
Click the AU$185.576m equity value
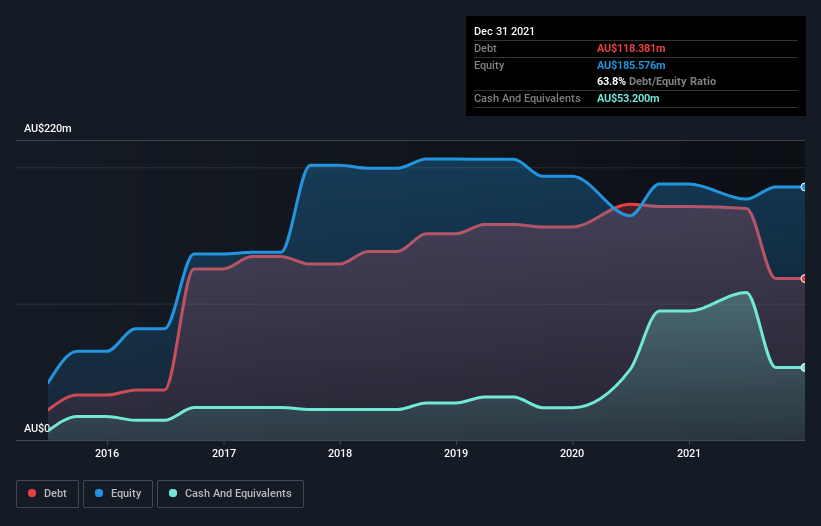631,65
